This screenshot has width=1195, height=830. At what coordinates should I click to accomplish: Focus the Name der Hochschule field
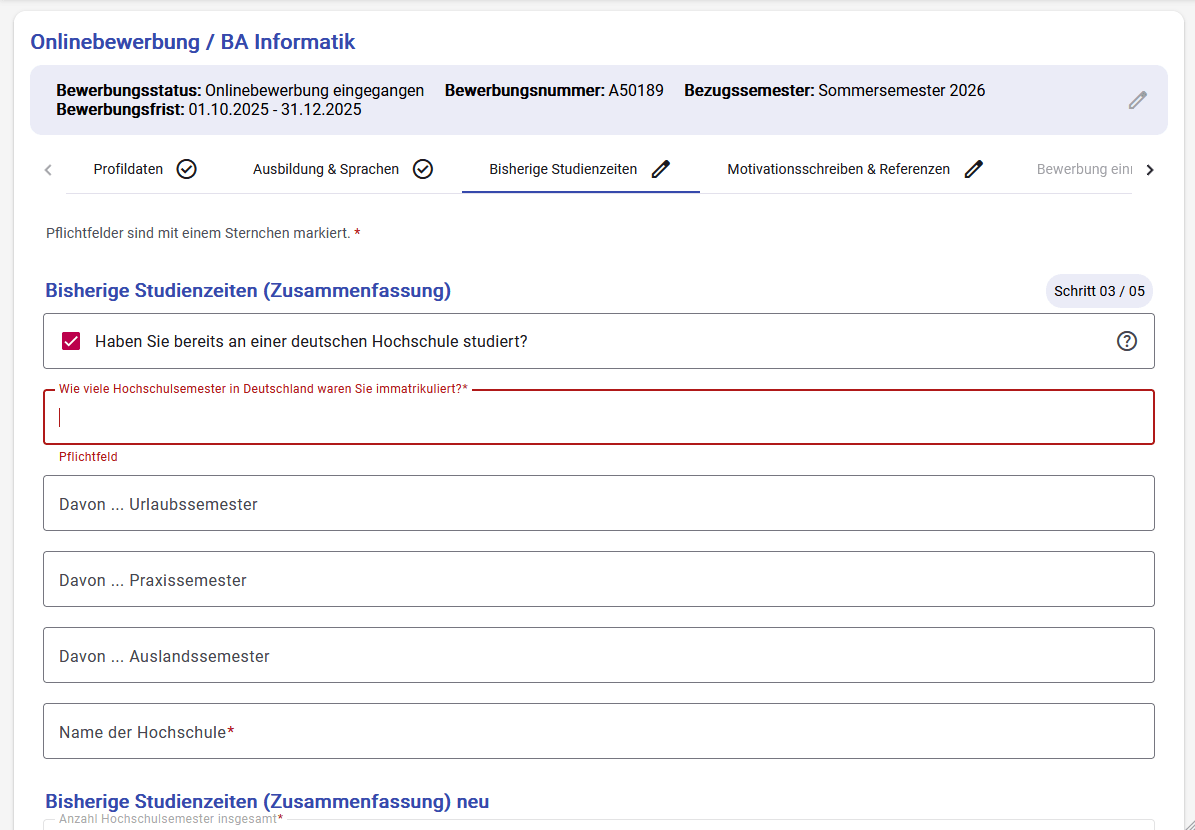tap(598, 730)
